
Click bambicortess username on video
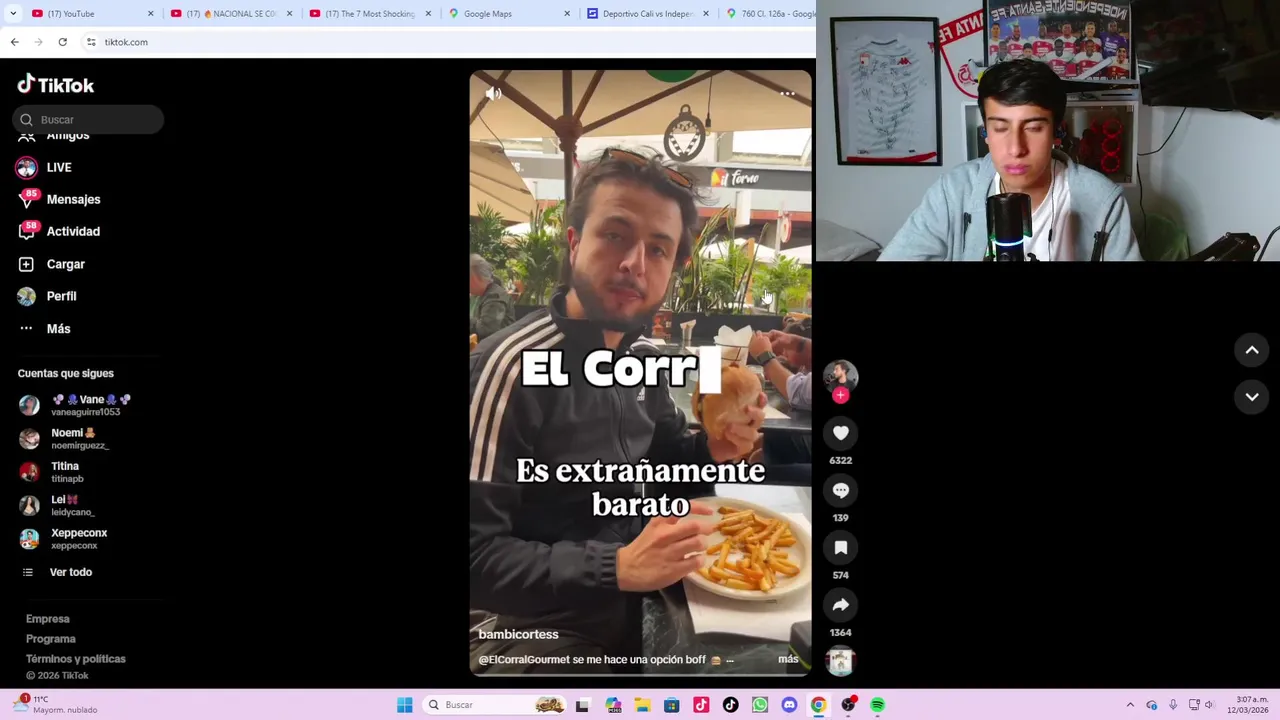point(518,634)
